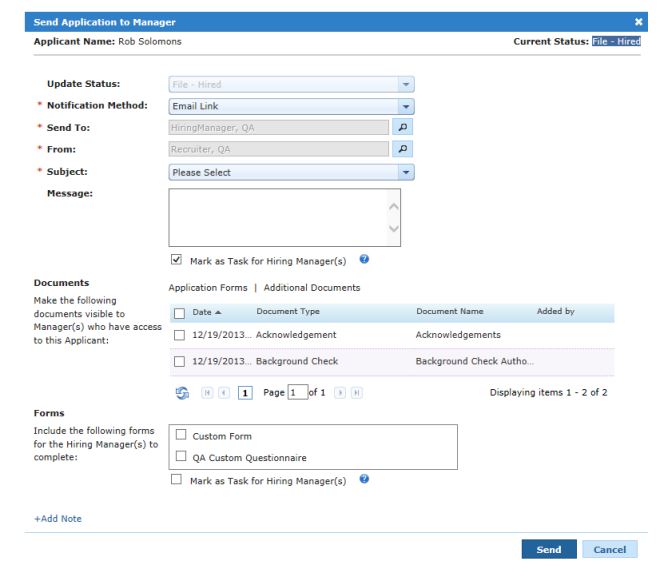Click the File - Hired current status link
Image resolution: width=671 pixels, height=578 pixels.
616,41
